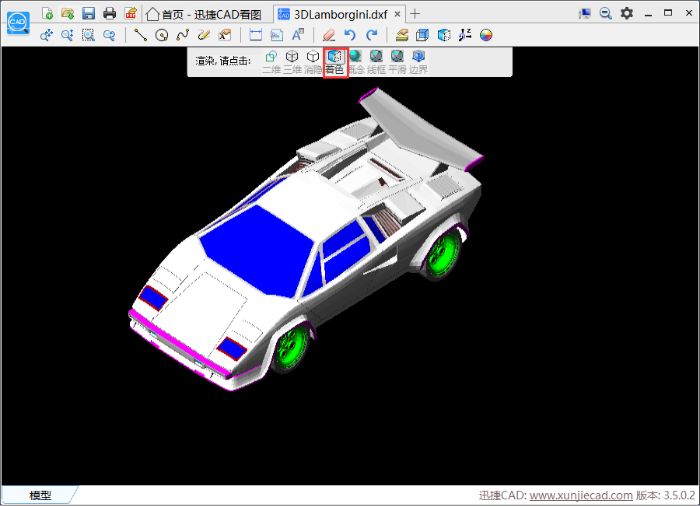
Task: Choose the polyline curve tool
Action: (x=183, y=35)
